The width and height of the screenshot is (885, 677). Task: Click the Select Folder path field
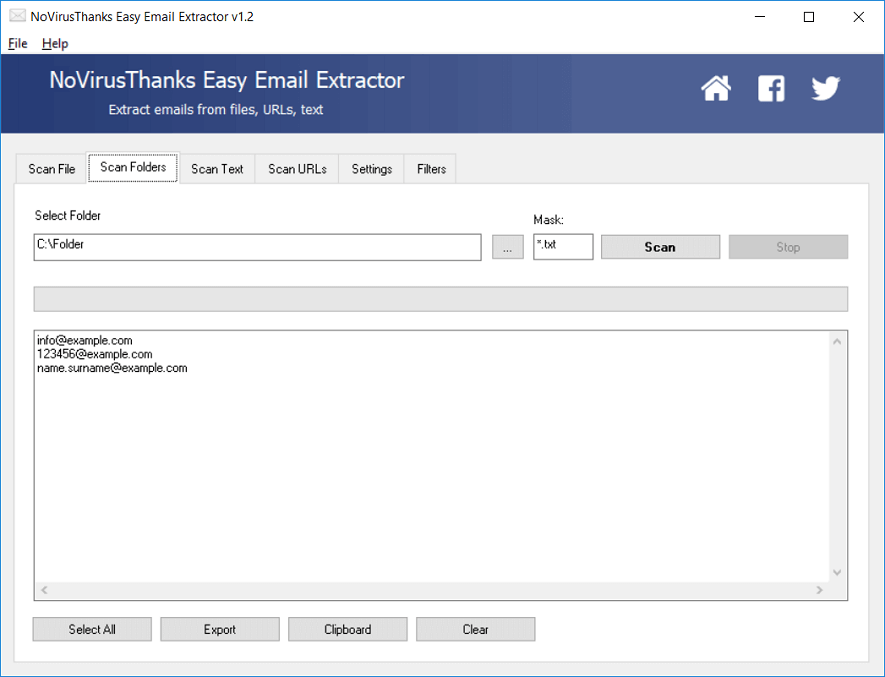coord(257,247)
